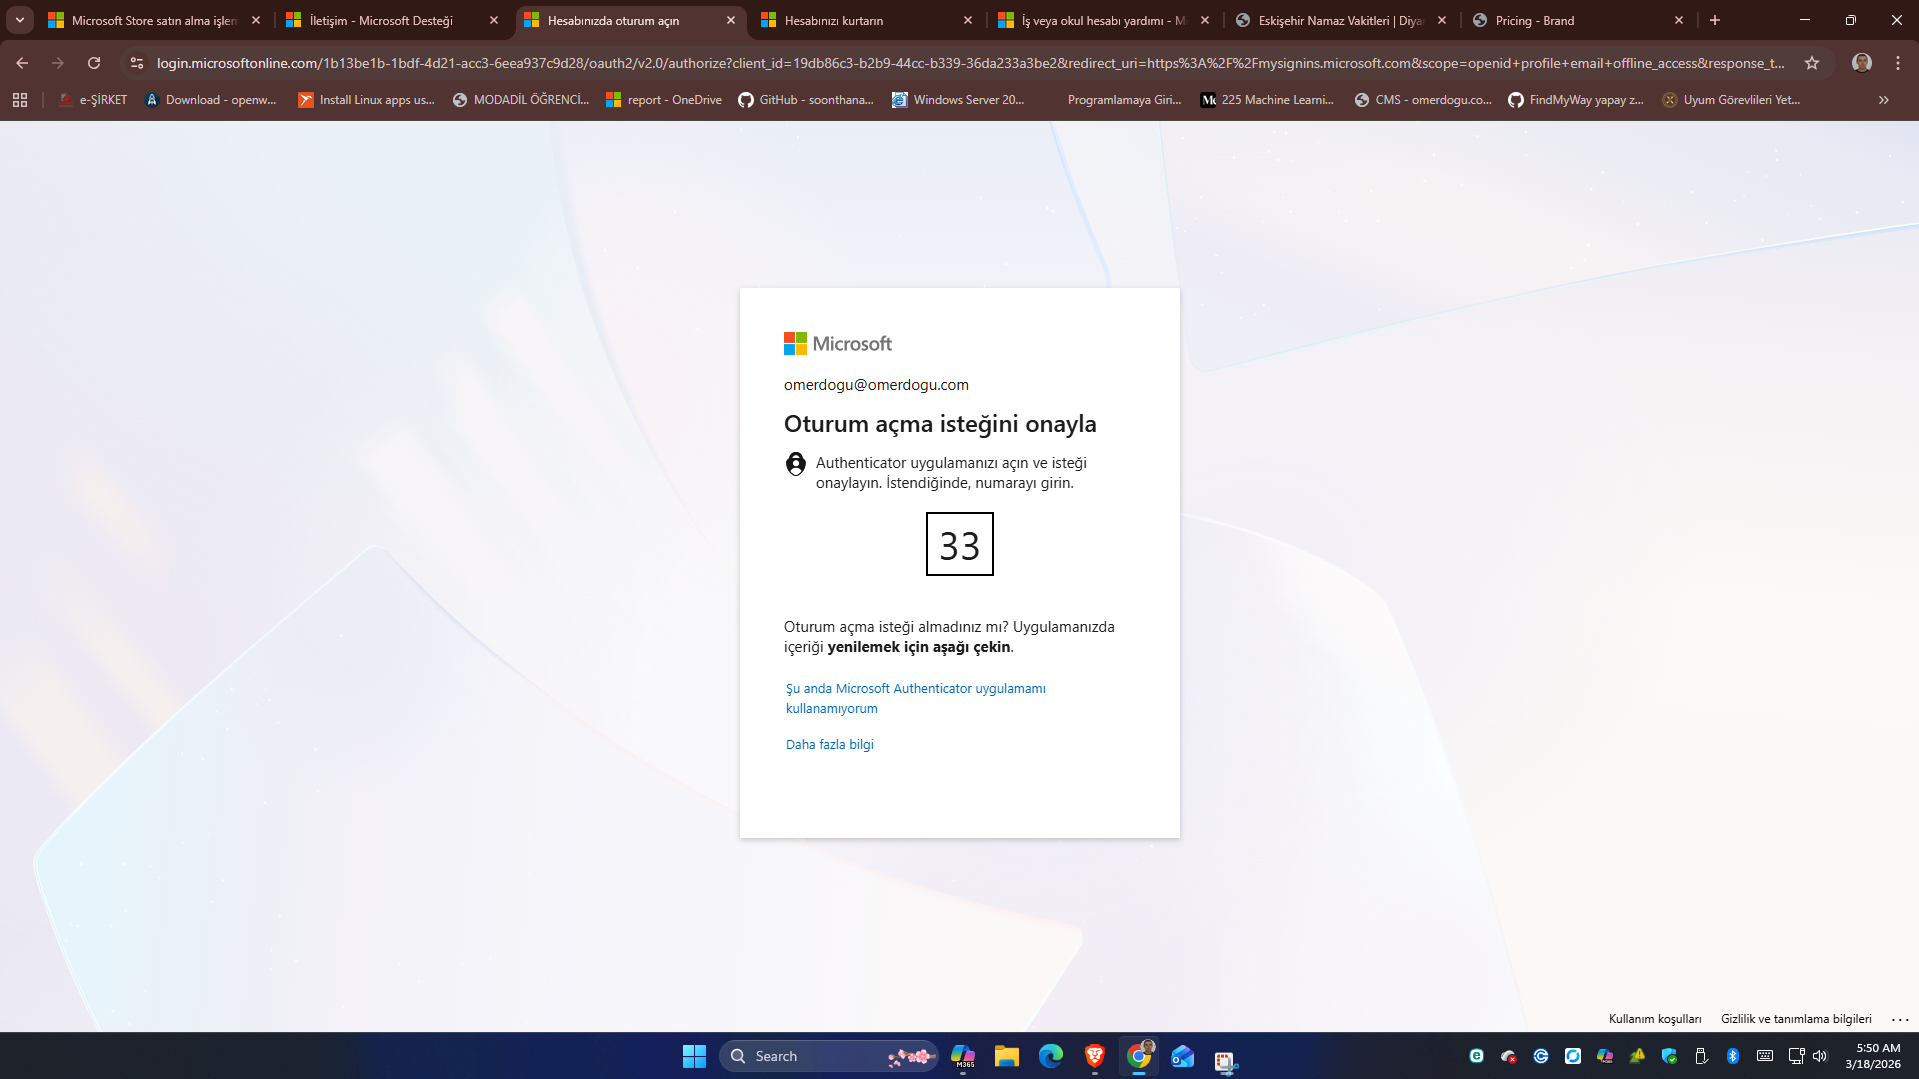Open Windows Security shield tray icon
1919x1079 pixels.
pyautogui.click(x=1669, y=1056)
